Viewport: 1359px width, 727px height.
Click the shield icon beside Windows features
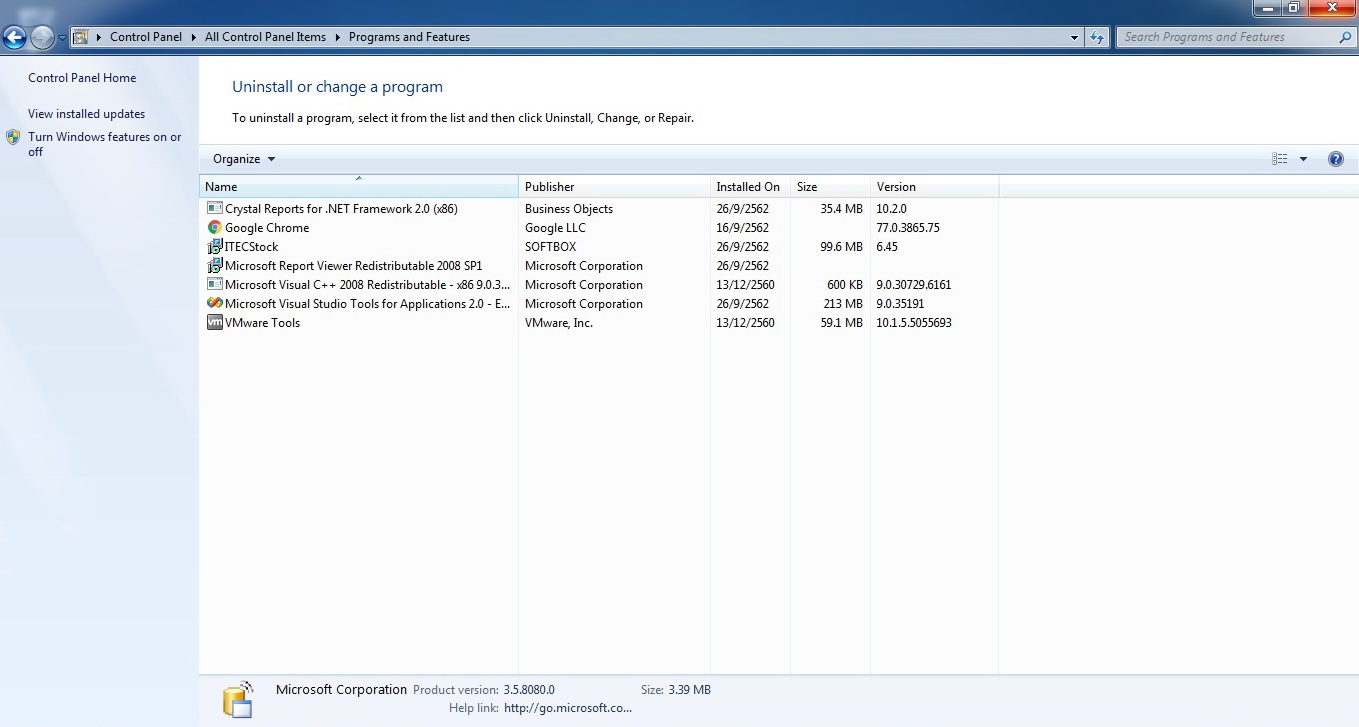[x=13, y=137]
